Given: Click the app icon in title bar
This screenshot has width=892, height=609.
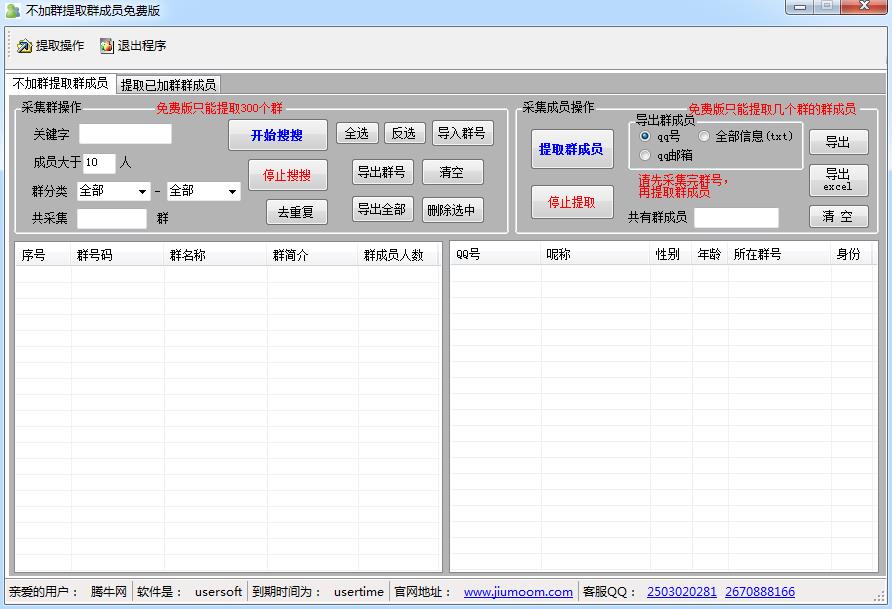Looking at the screenshot, I should (12, 10).
